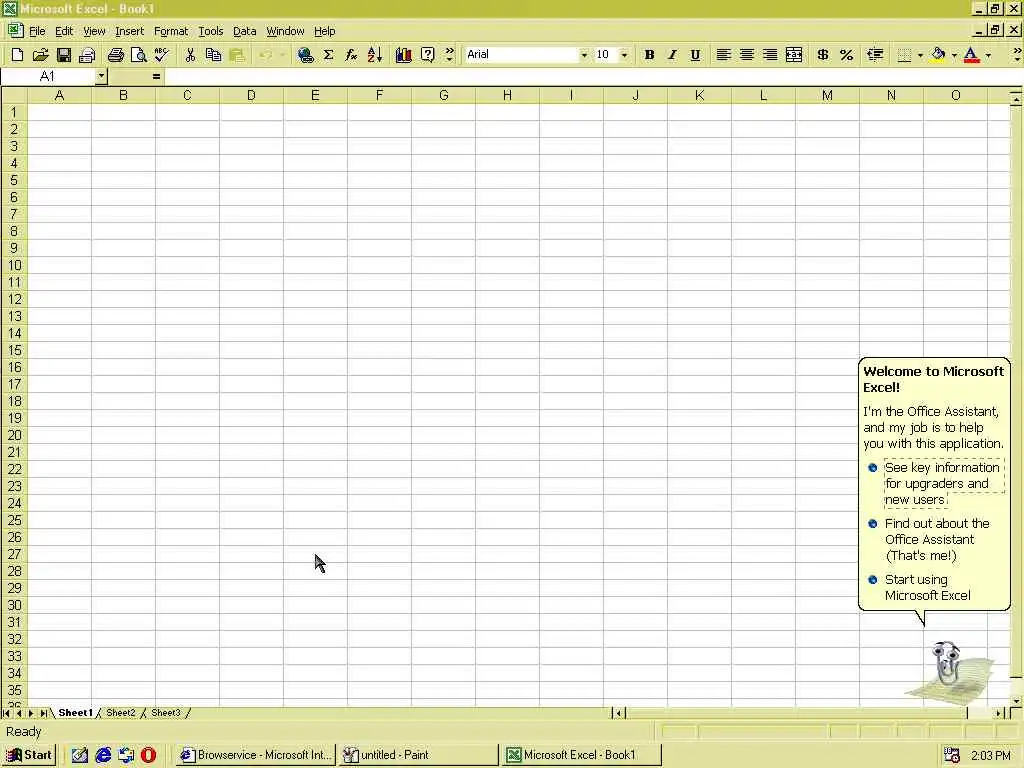The image size is (1024, 768).
Task: Open the Edit menu
Action: point(64,31)
